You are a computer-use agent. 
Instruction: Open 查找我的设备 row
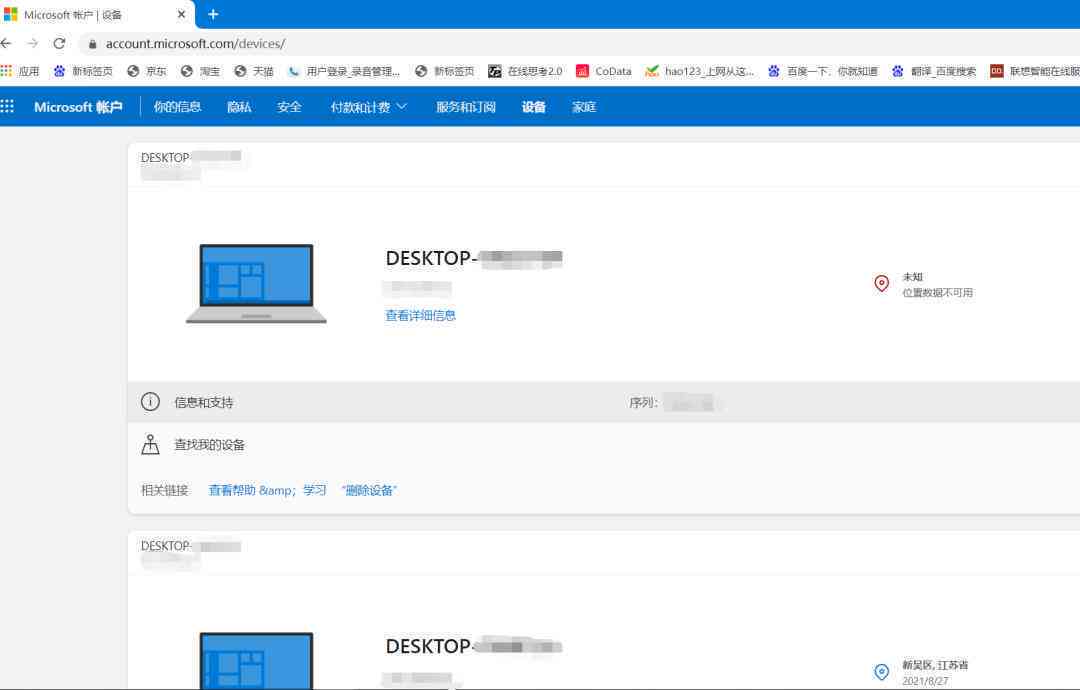[x=603, y=445]
